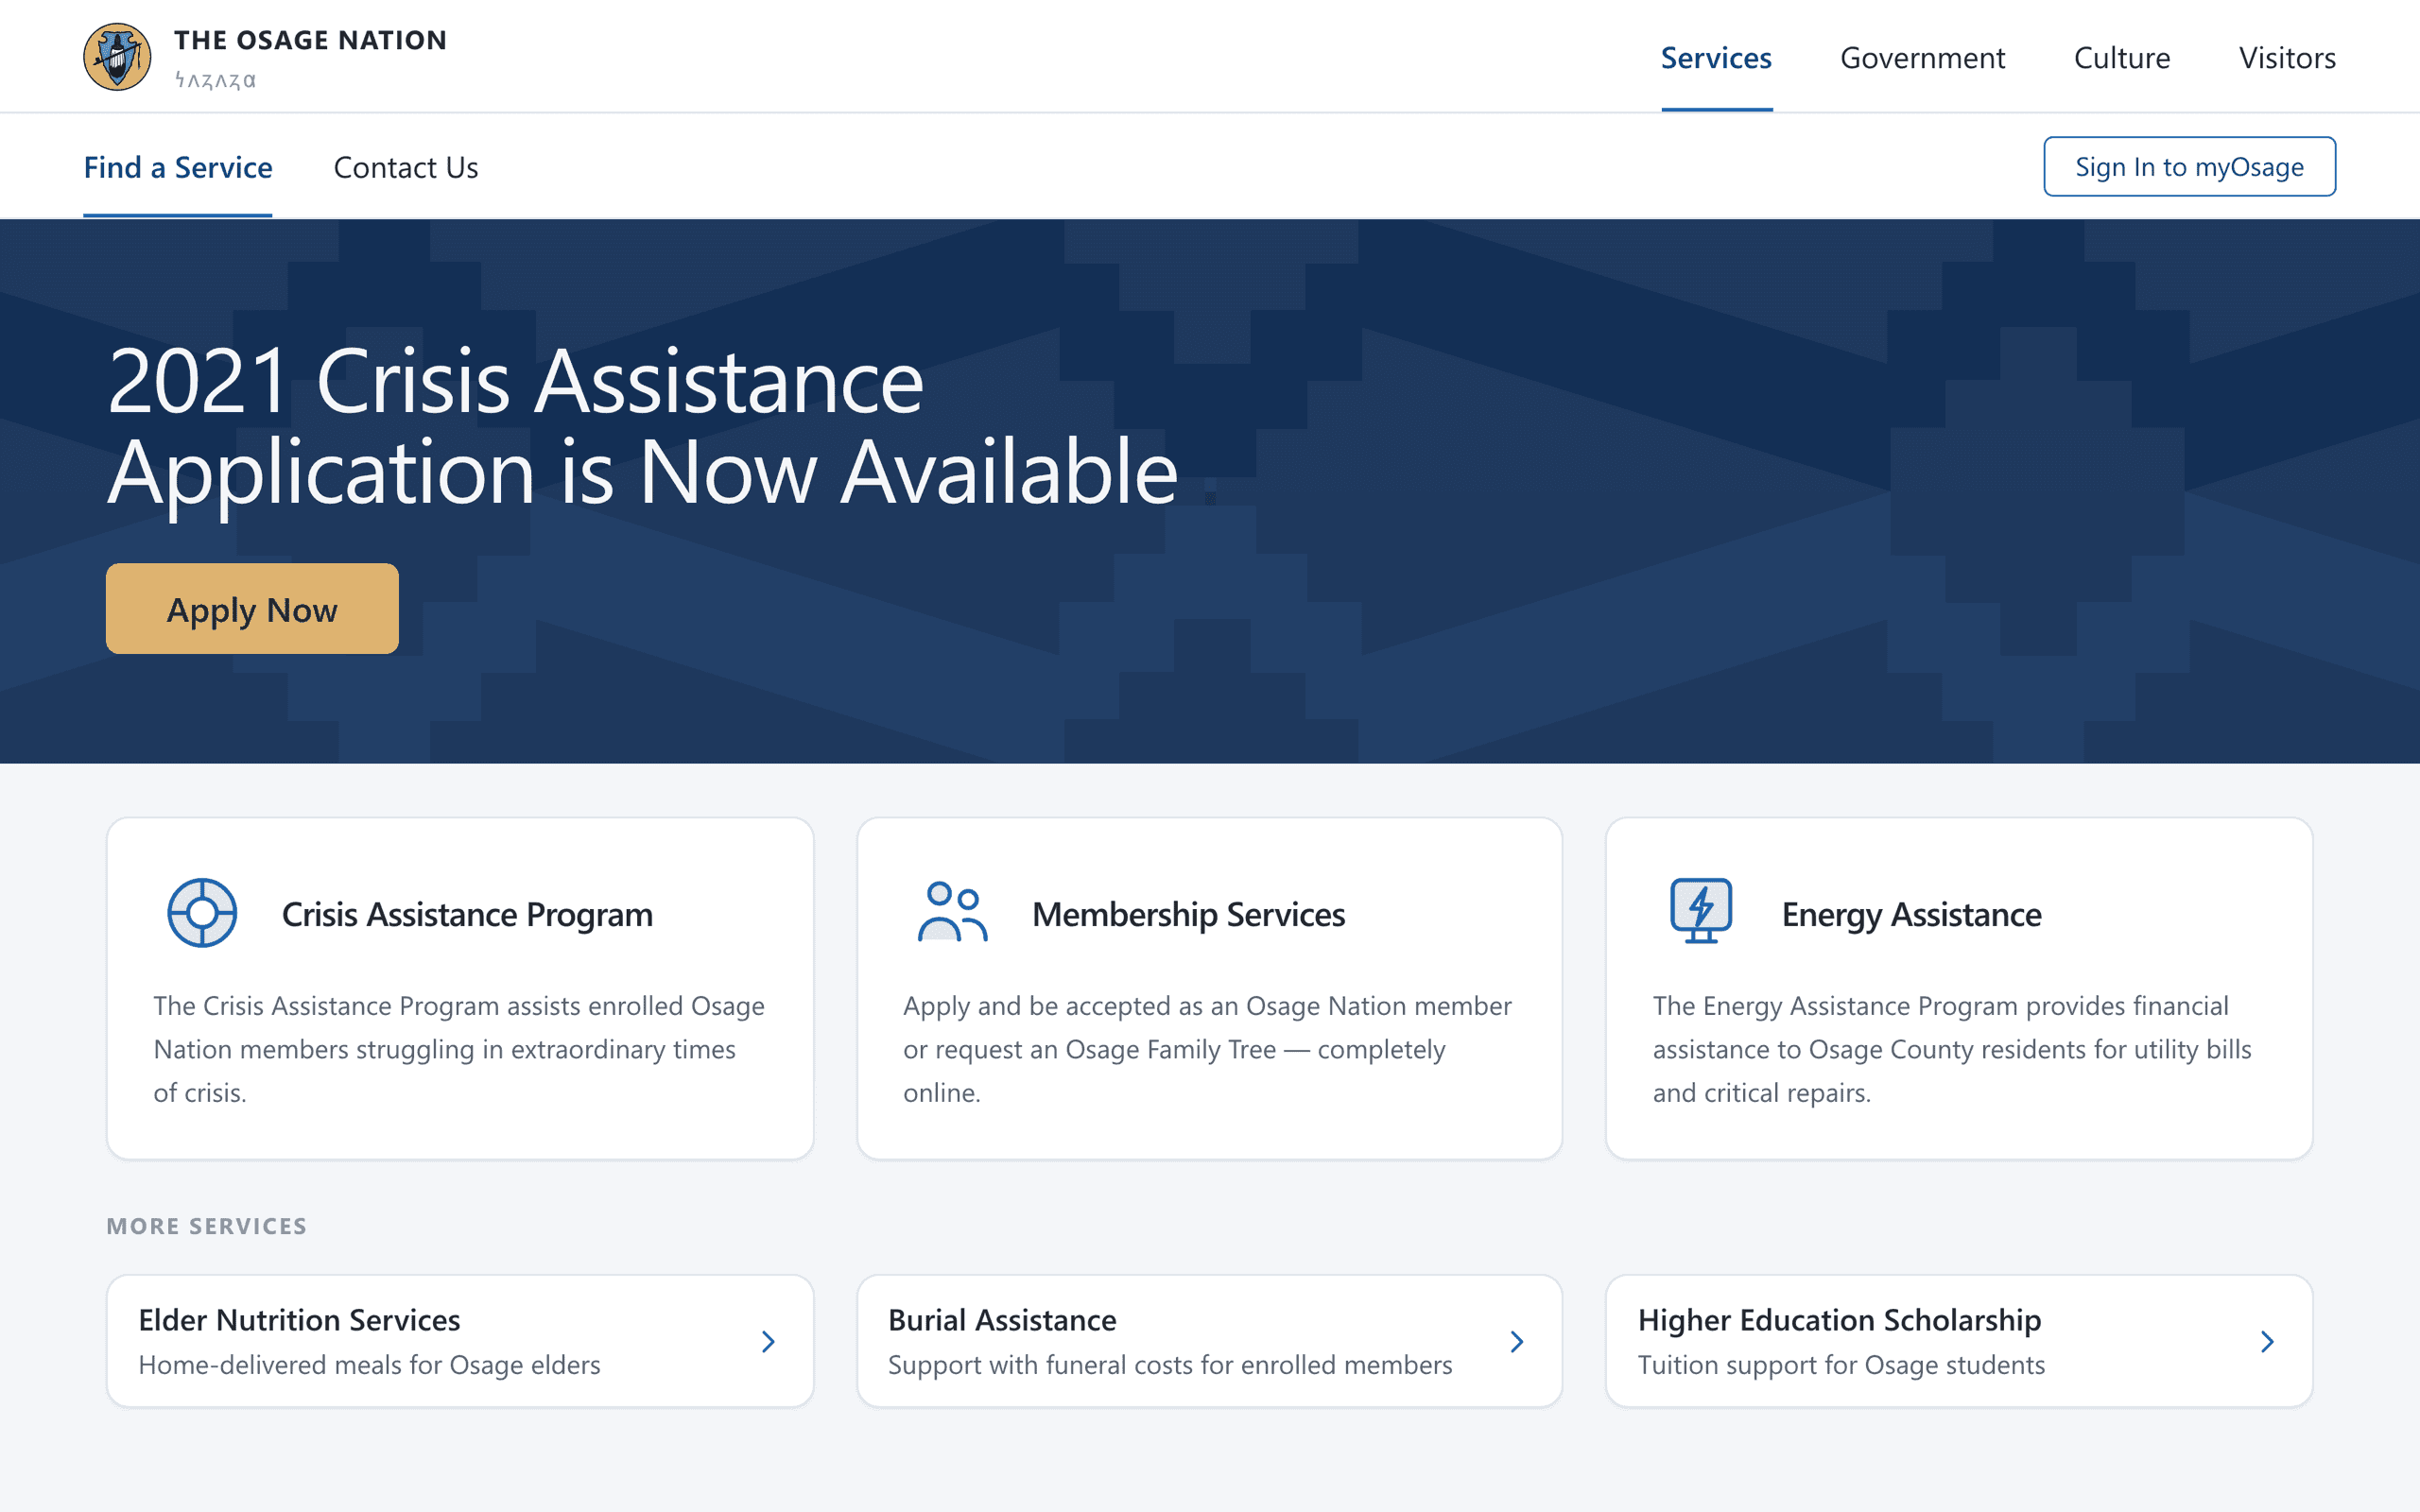Open the Culture menu
The height and width of the screenshot is (1512, 2420).
2122,58
